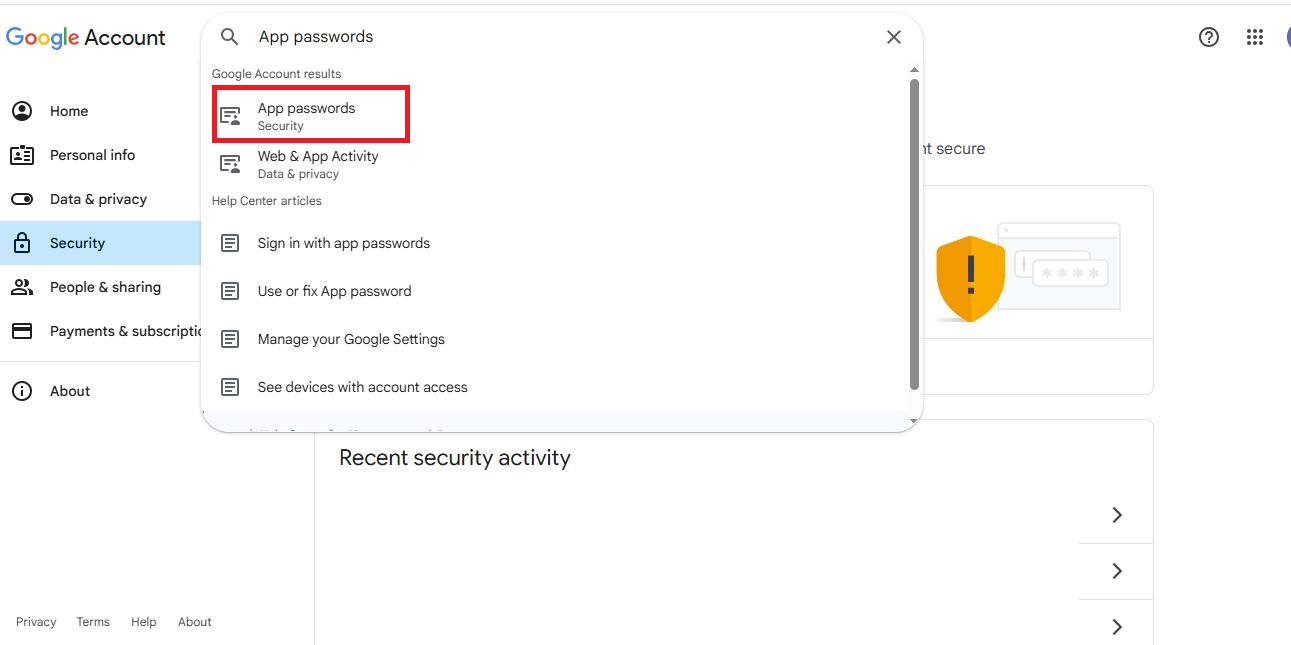Click the Payments & subscriptions card icon

click(x=22, y=331)
